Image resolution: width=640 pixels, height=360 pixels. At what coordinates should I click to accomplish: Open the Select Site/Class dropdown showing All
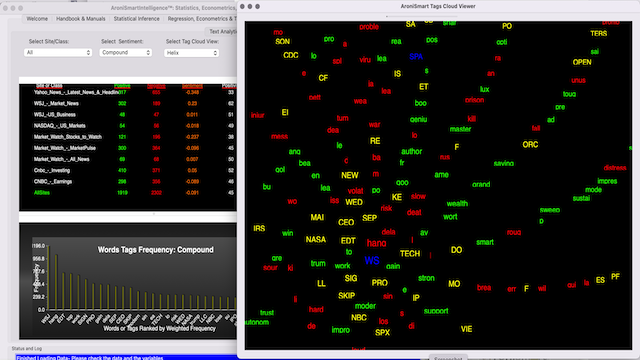coord(58,53)
